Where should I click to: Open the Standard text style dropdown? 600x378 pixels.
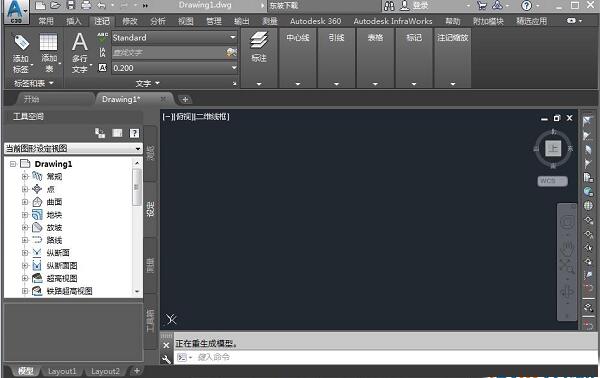tap(233, 37)
